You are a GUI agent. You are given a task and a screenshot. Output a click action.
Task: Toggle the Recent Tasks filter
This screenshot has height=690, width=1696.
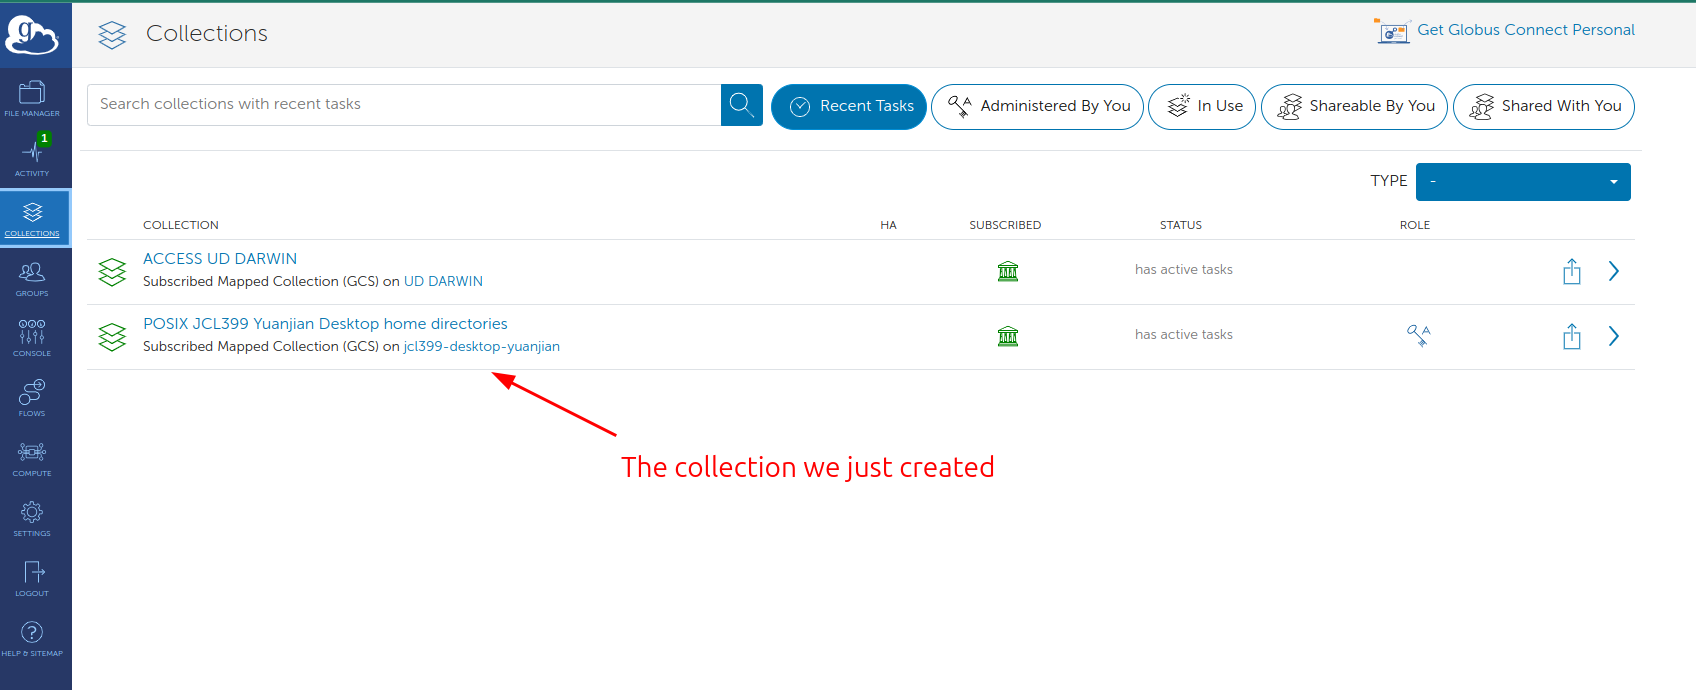[849, 106]
